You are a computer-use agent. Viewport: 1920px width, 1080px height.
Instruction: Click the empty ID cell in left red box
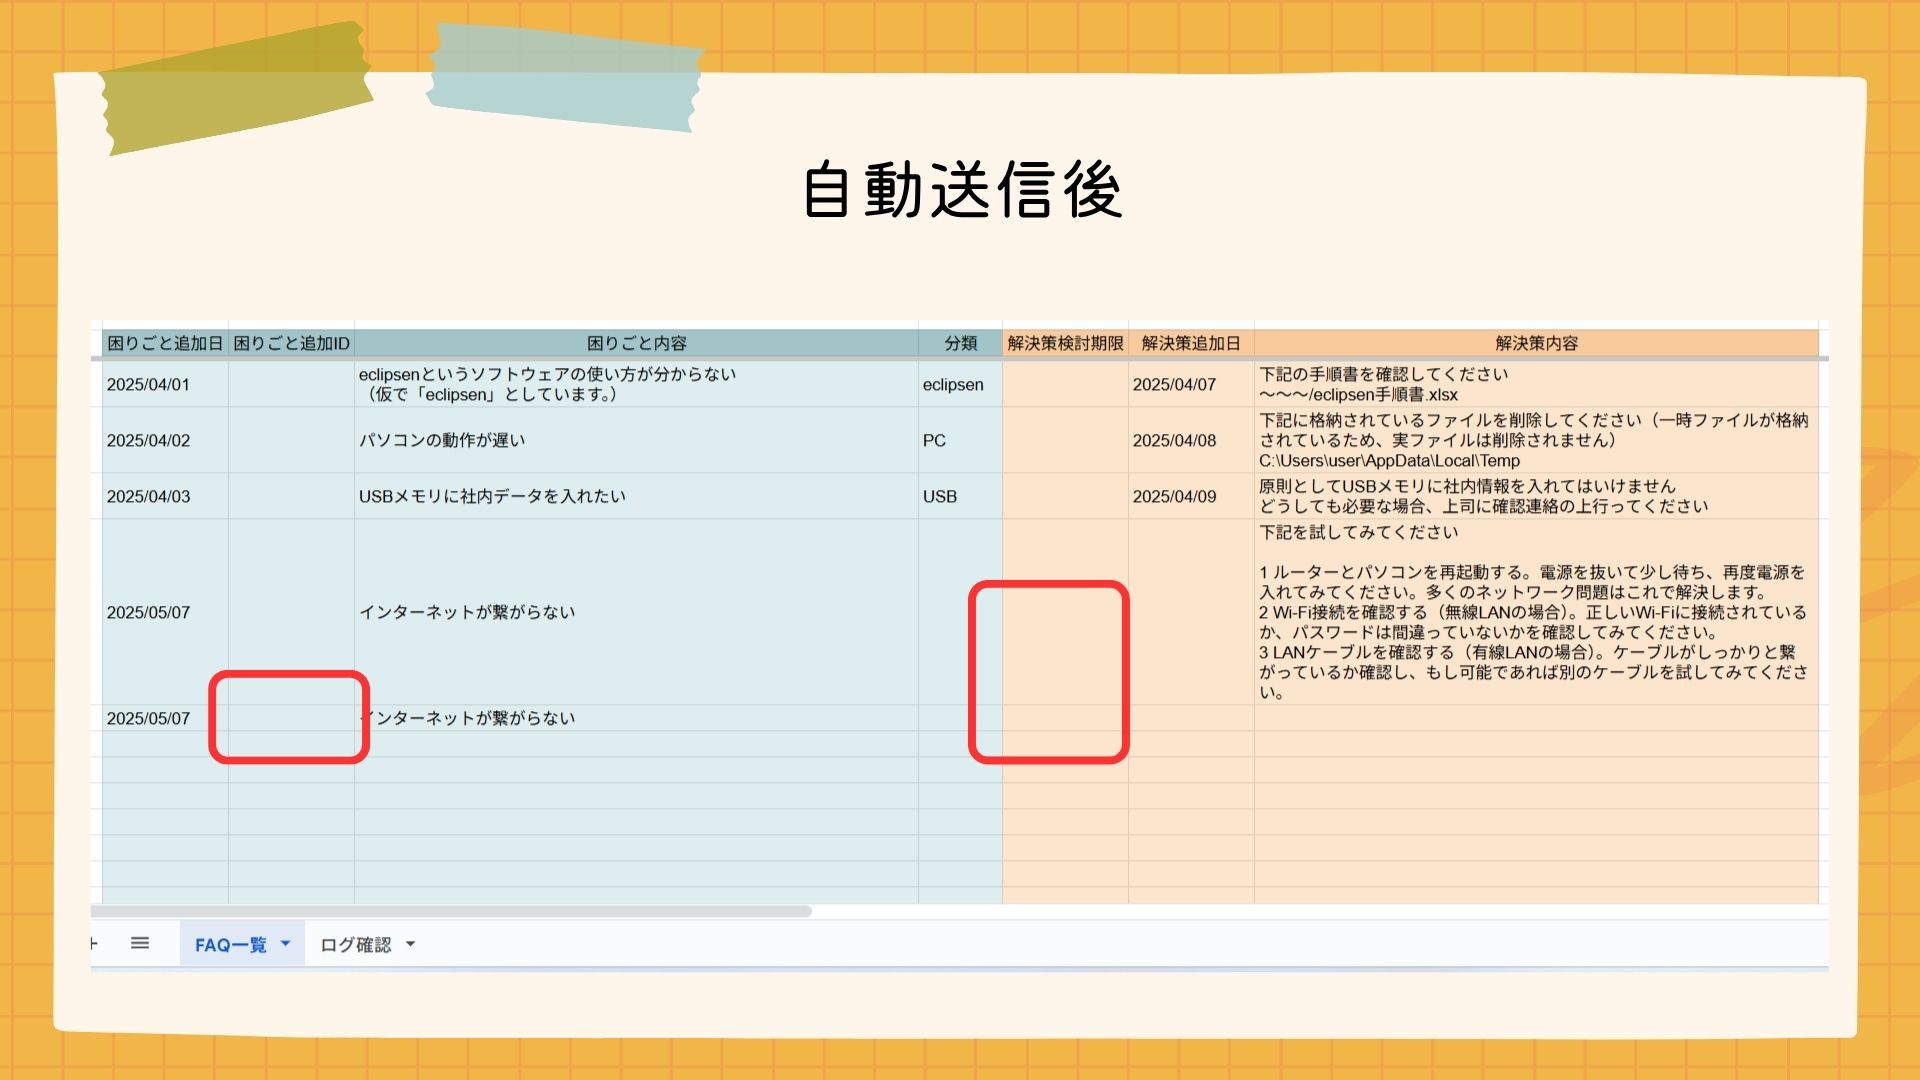click(x=291, y=718)
